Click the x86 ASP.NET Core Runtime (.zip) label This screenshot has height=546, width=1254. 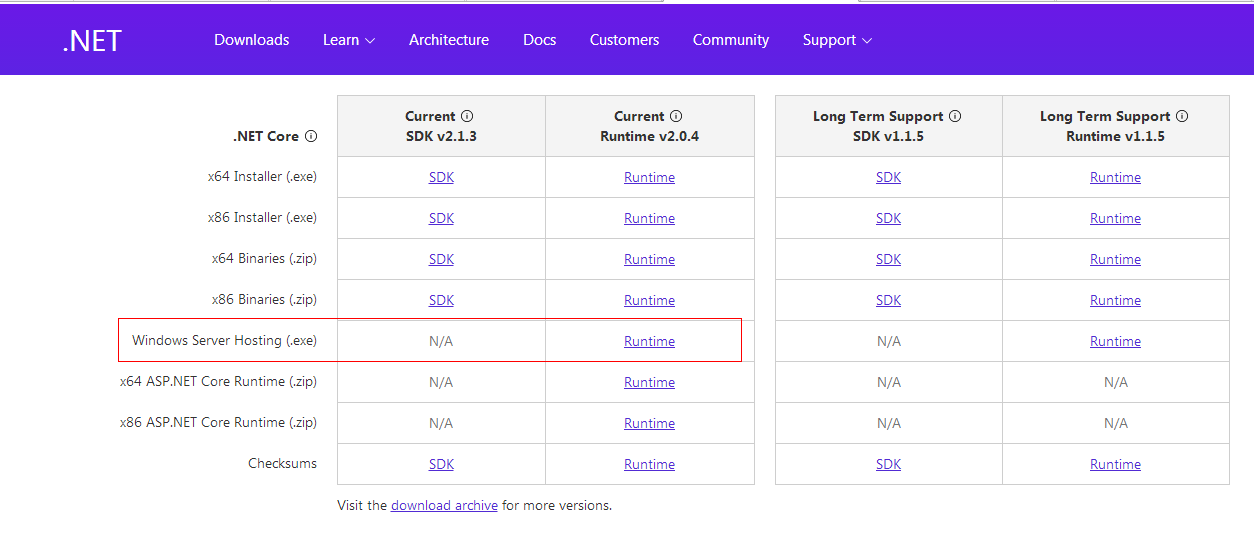tap(218, 422)
